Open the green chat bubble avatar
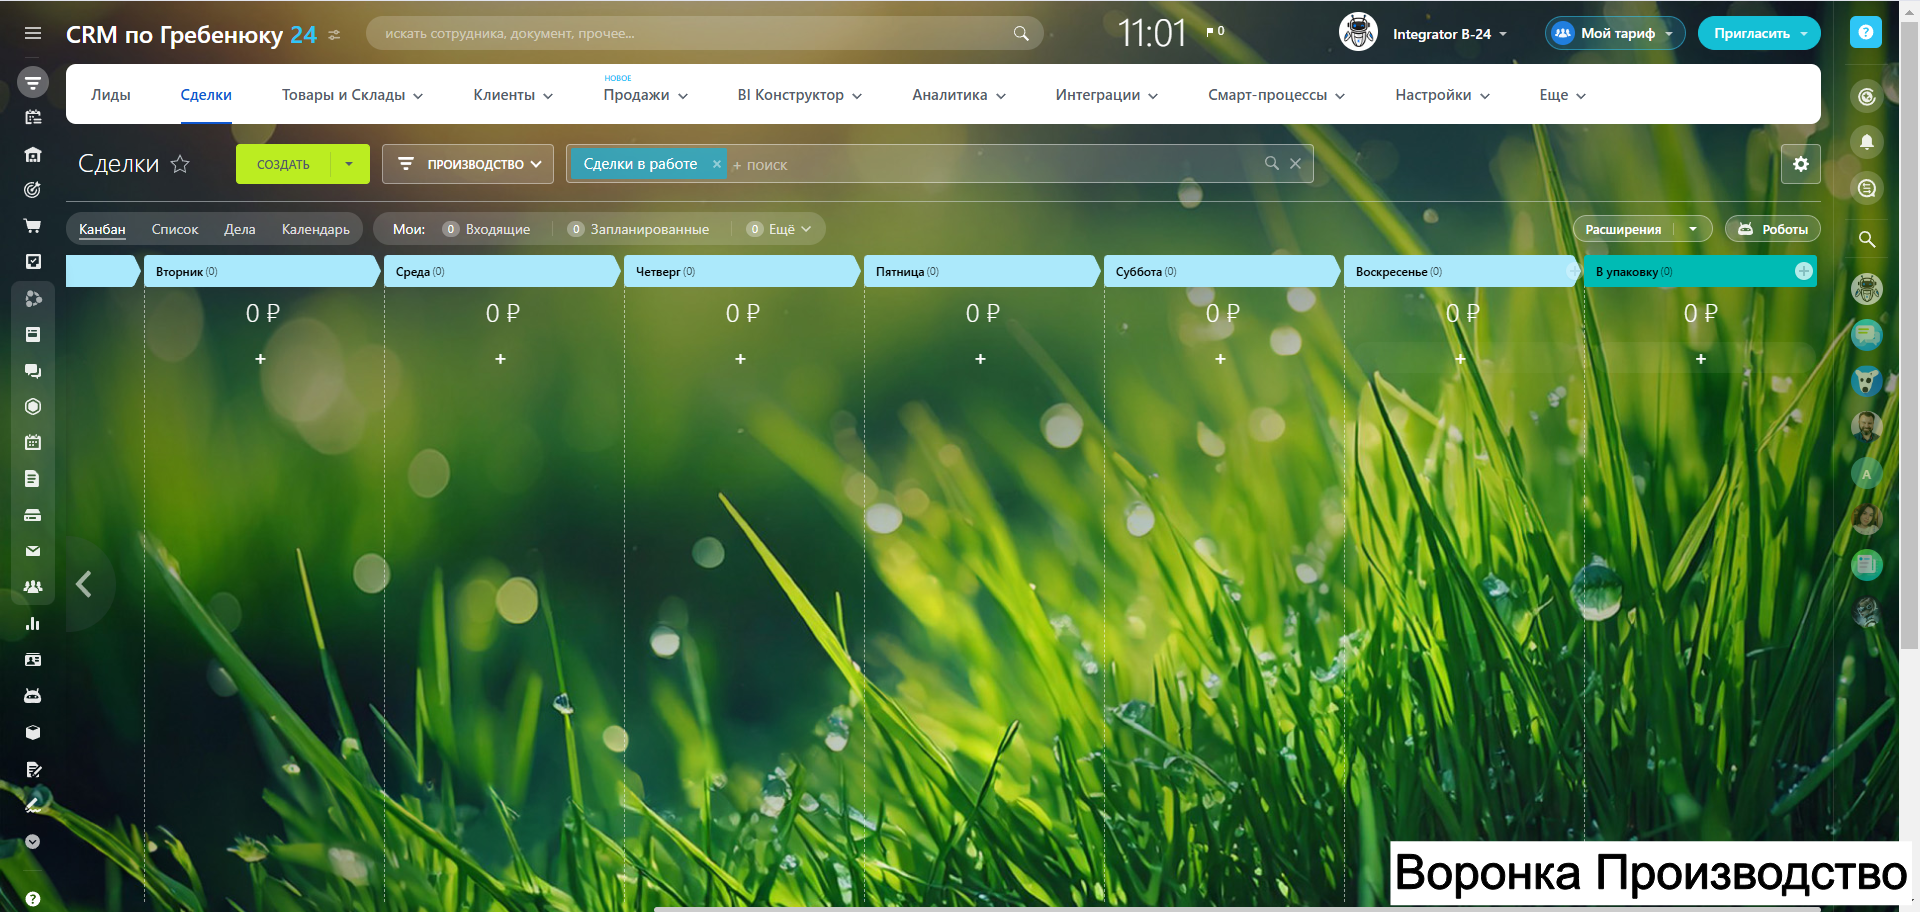The height and width of the screenshot is (912, 1920). pos(1866,335)
